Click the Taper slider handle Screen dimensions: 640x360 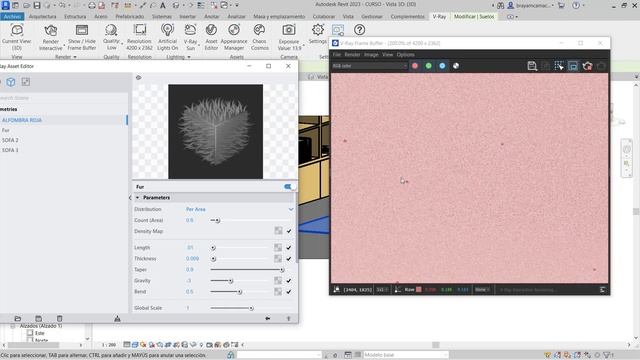tap(282, 270)
